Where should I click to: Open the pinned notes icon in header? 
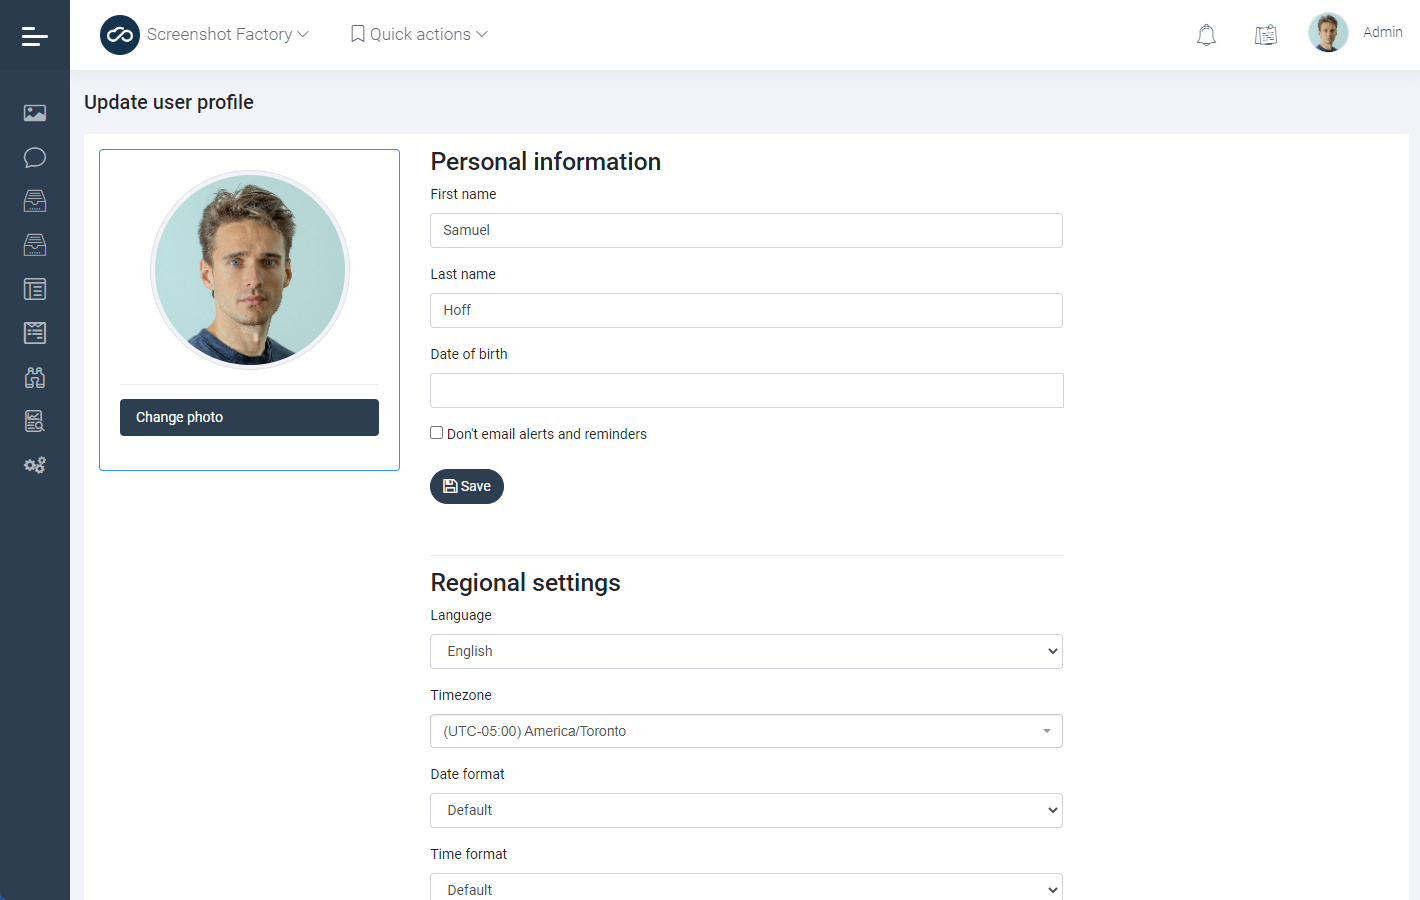(x=1266, y=35)
